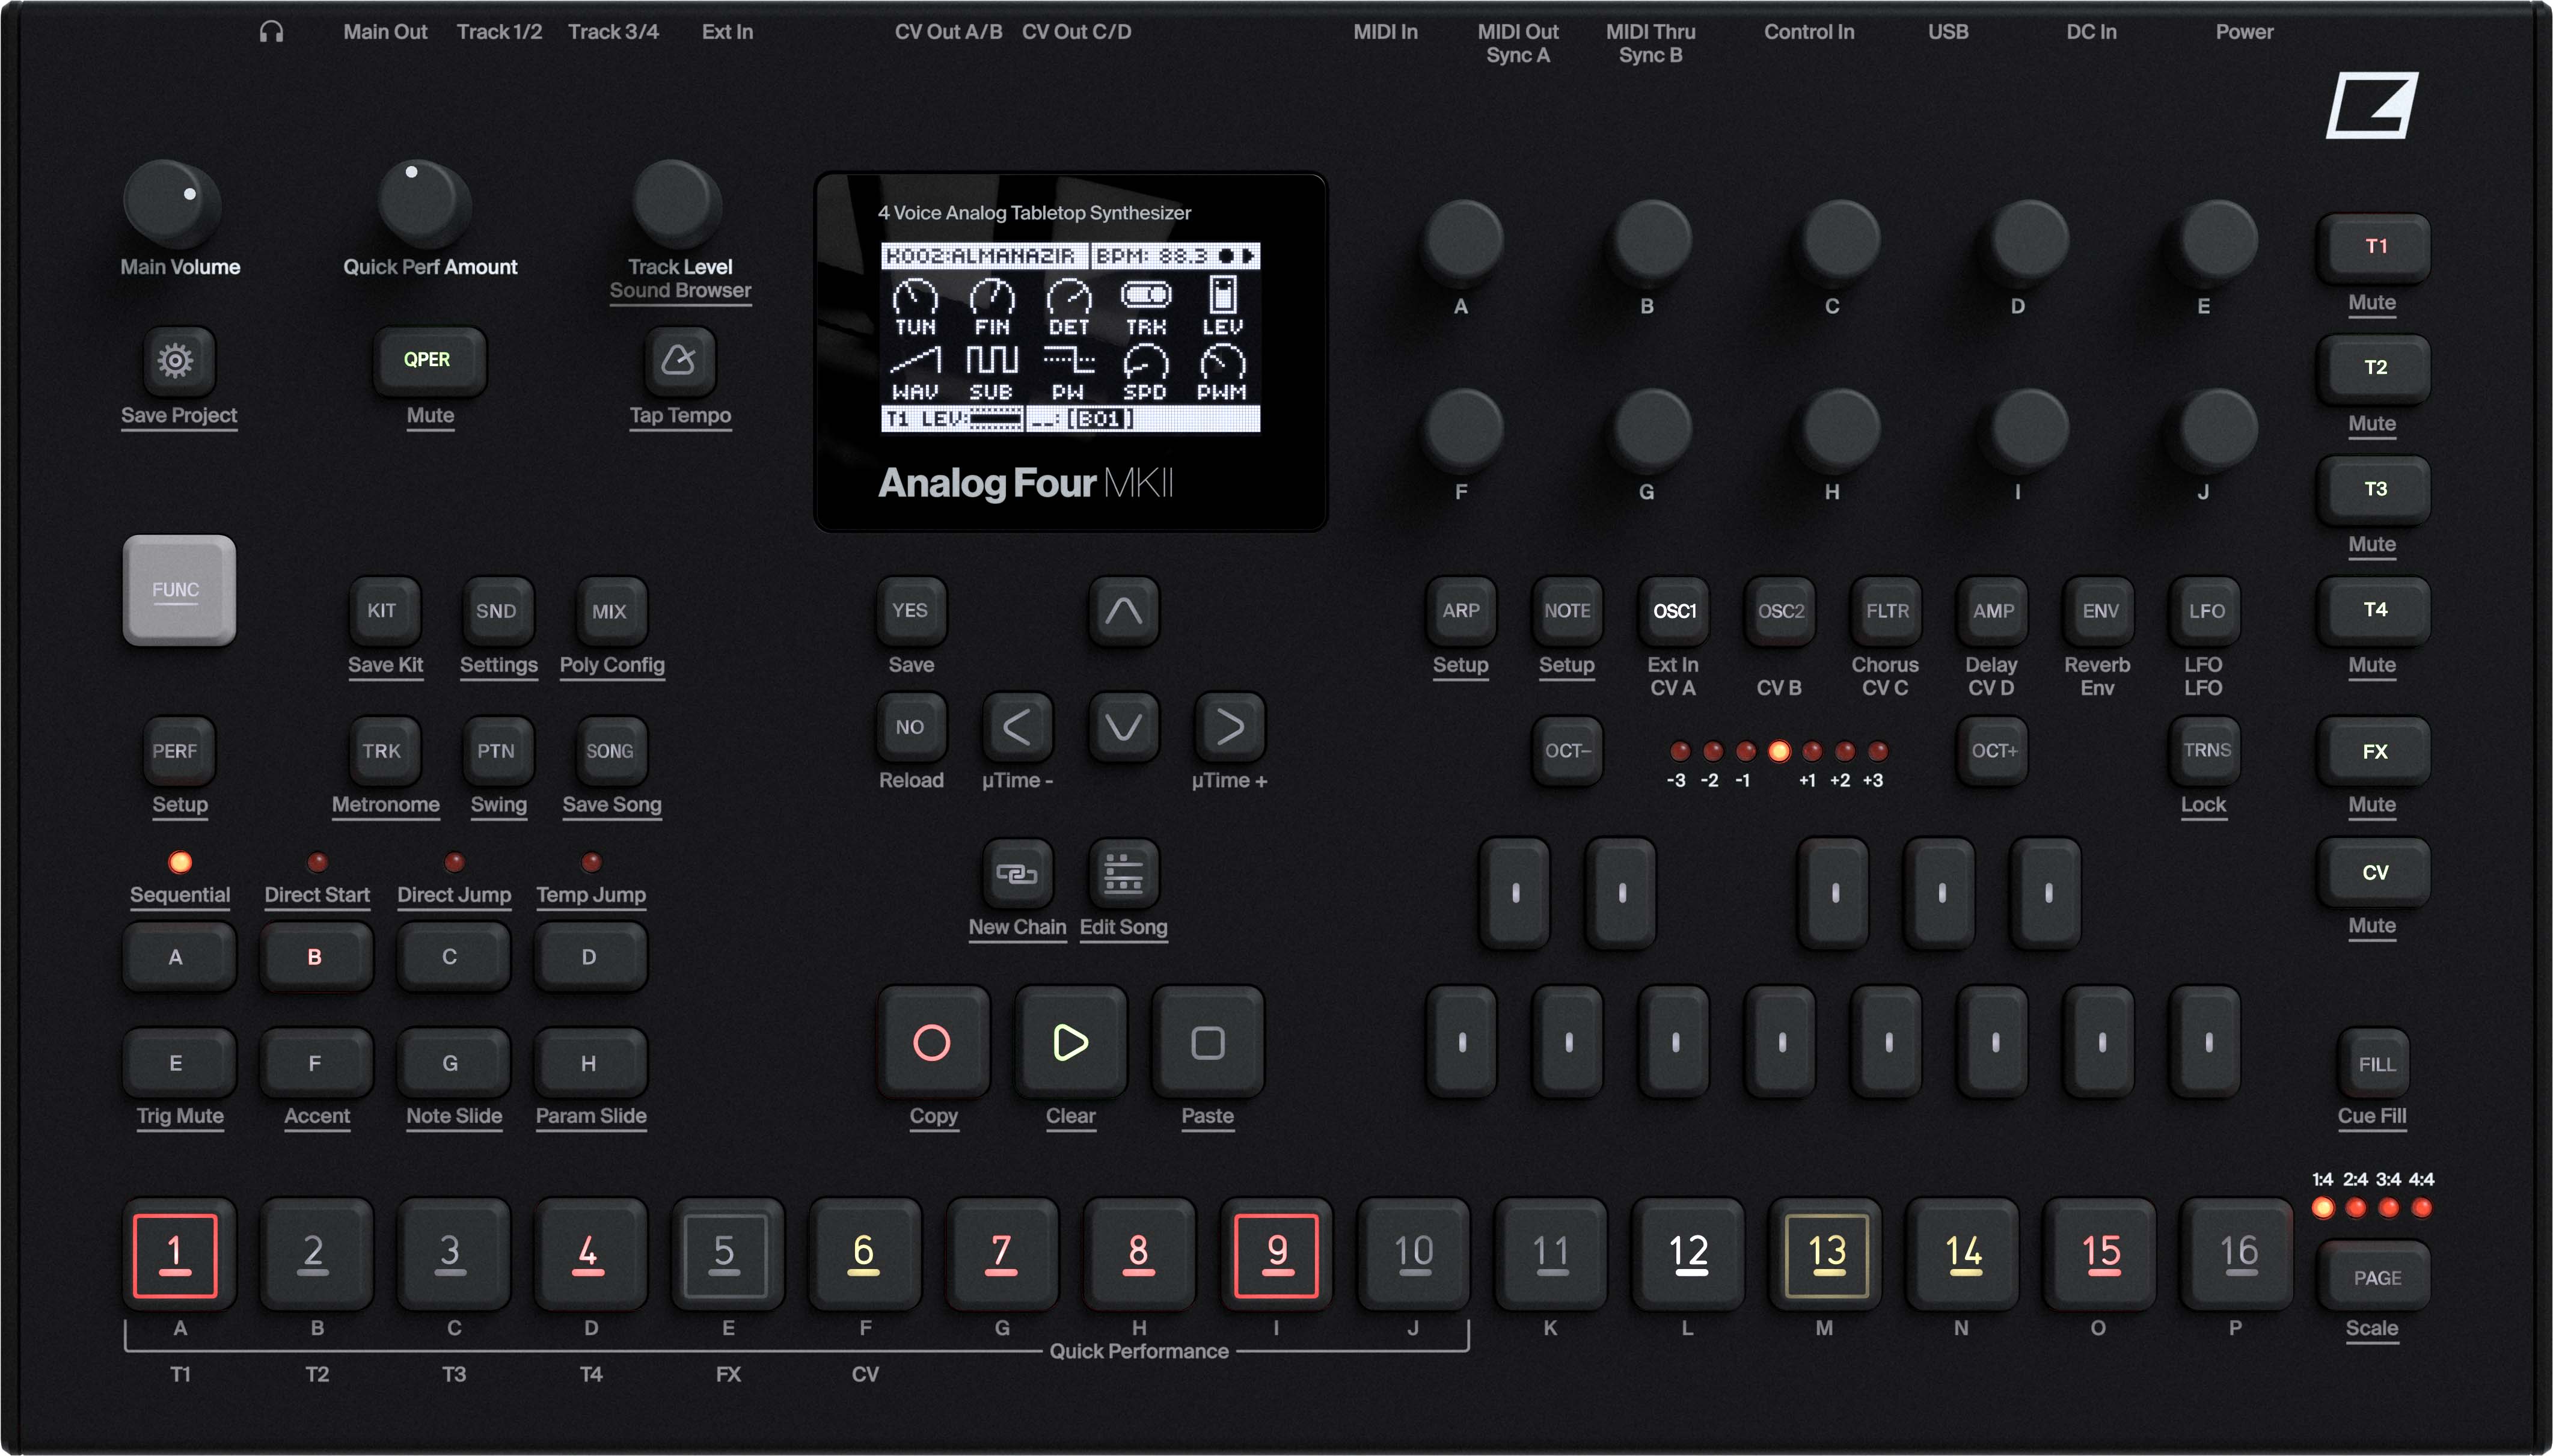The image size is (2553, 1456).
Task: Mute Quick Performance with the QPER button
Action: 428,361
